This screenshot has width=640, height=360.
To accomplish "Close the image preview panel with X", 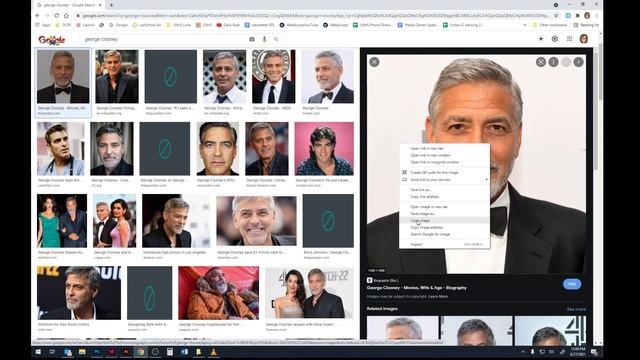I will [374, 62].
